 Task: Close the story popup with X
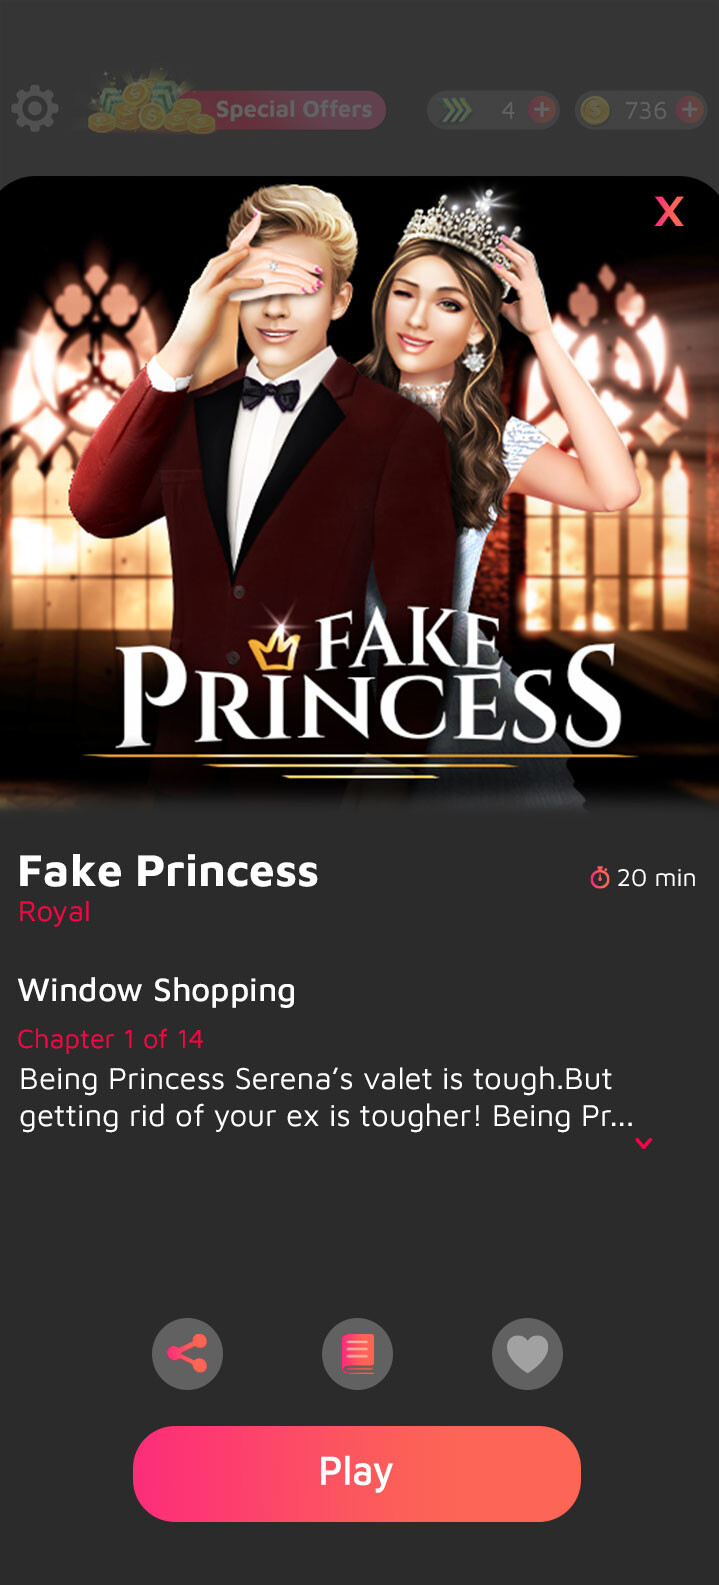pos(669,211)
